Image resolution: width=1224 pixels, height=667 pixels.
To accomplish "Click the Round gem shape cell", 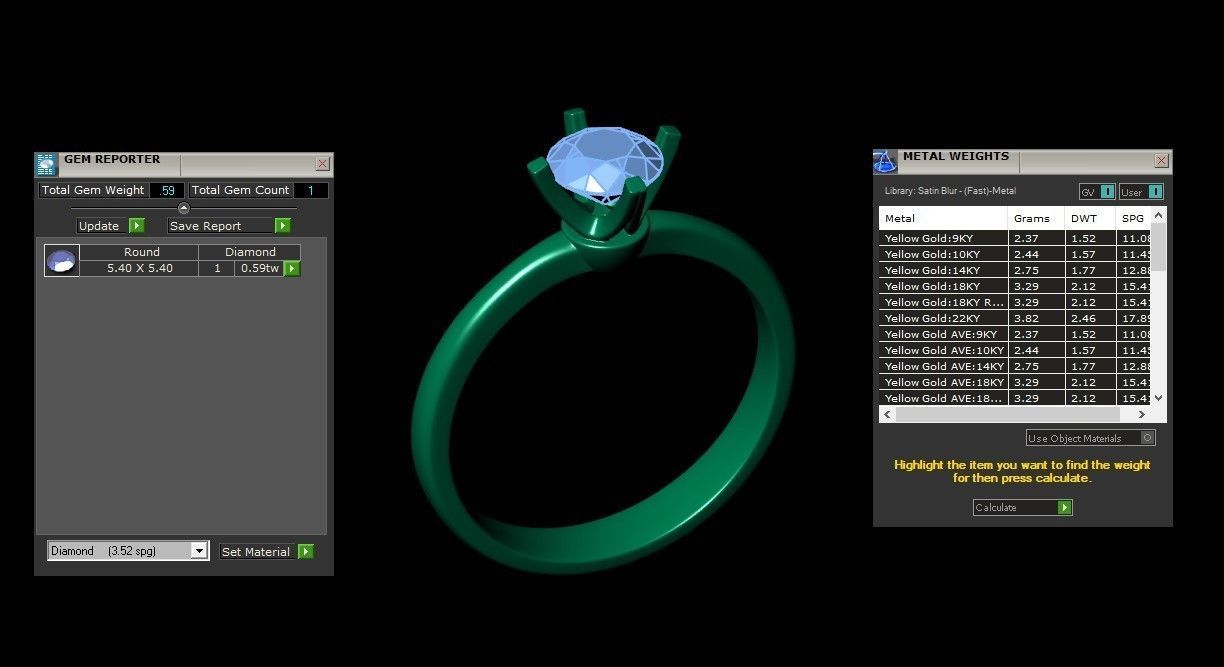I will click(x=140, y=252).
